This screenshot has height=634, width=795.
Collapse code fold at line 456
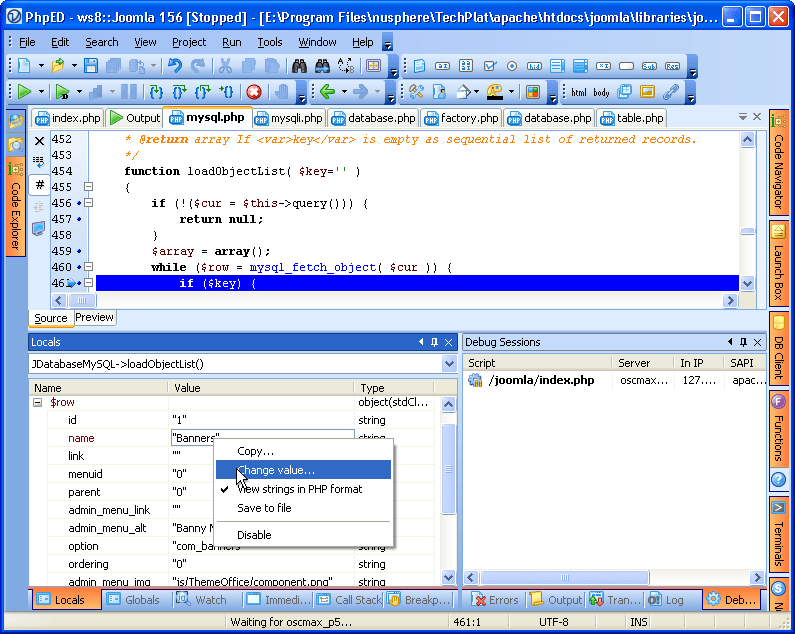88,203
